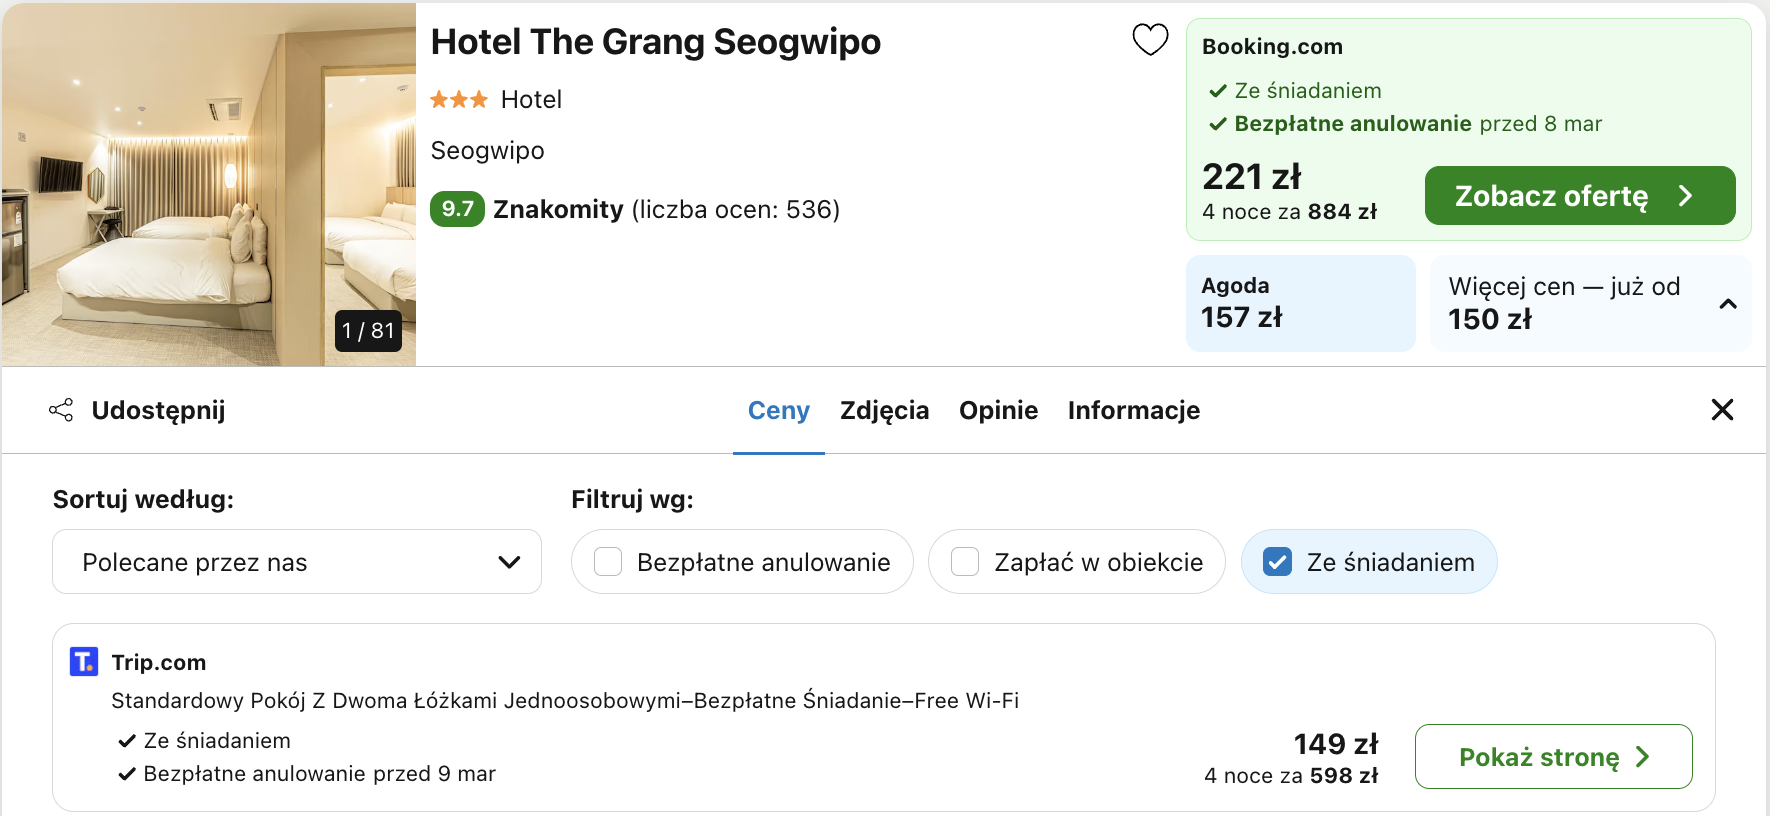Click arrow on Pokaż stronę button
This screenshot has height=816, width=1770.
[x=1642, y=757]
